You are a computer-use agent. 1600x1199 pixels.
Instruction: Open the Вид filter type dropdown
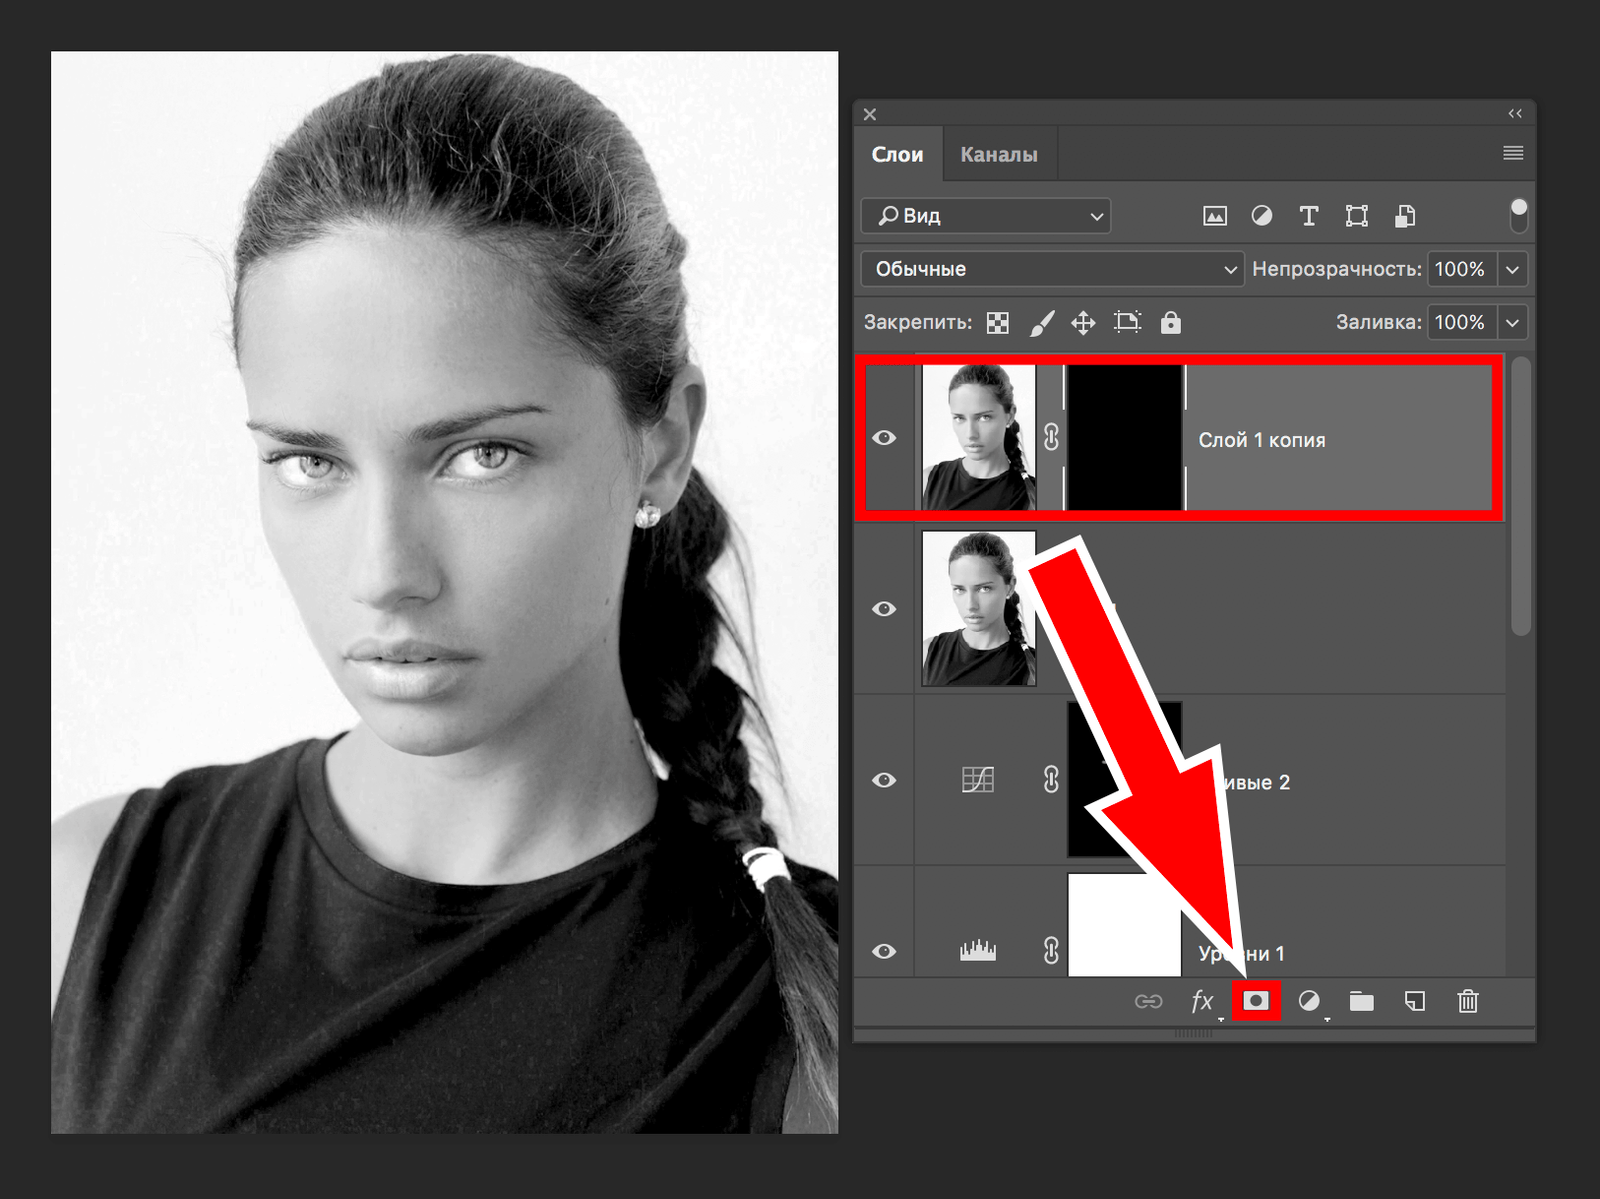click(986, 216)
